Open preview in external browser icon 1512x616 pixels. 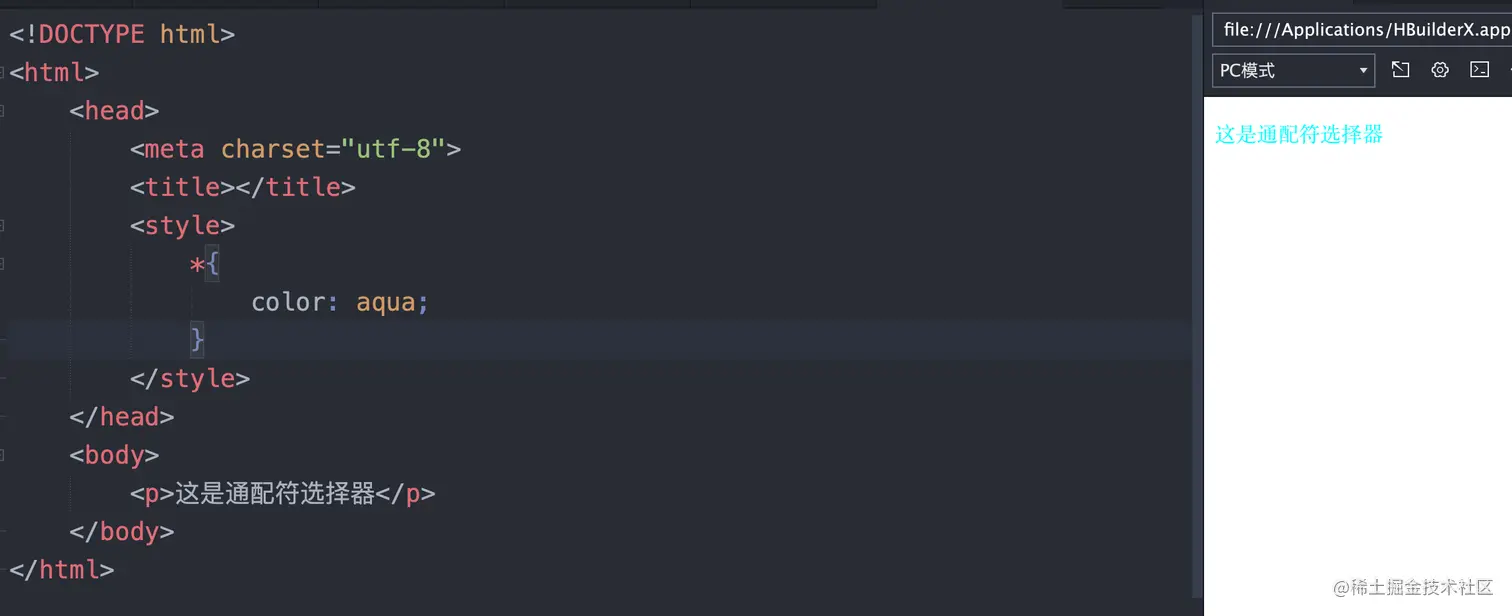pyautogui.click(x=1401, y=70)
